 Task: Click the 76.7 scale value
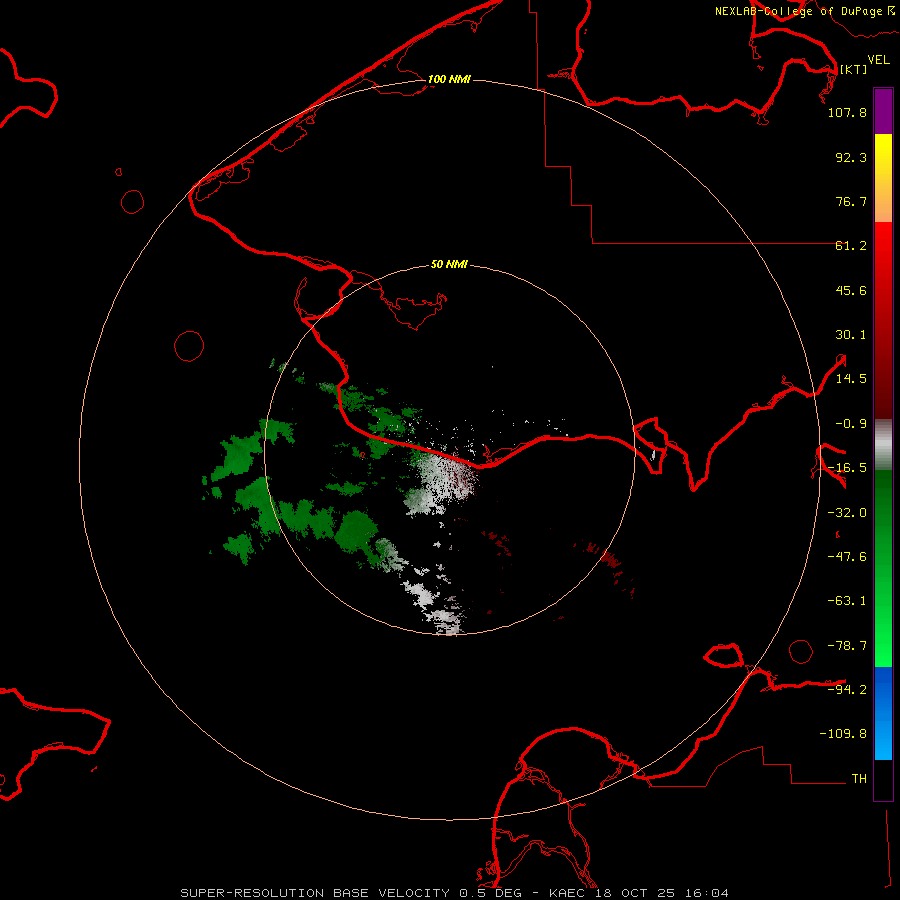click(851, 201)
